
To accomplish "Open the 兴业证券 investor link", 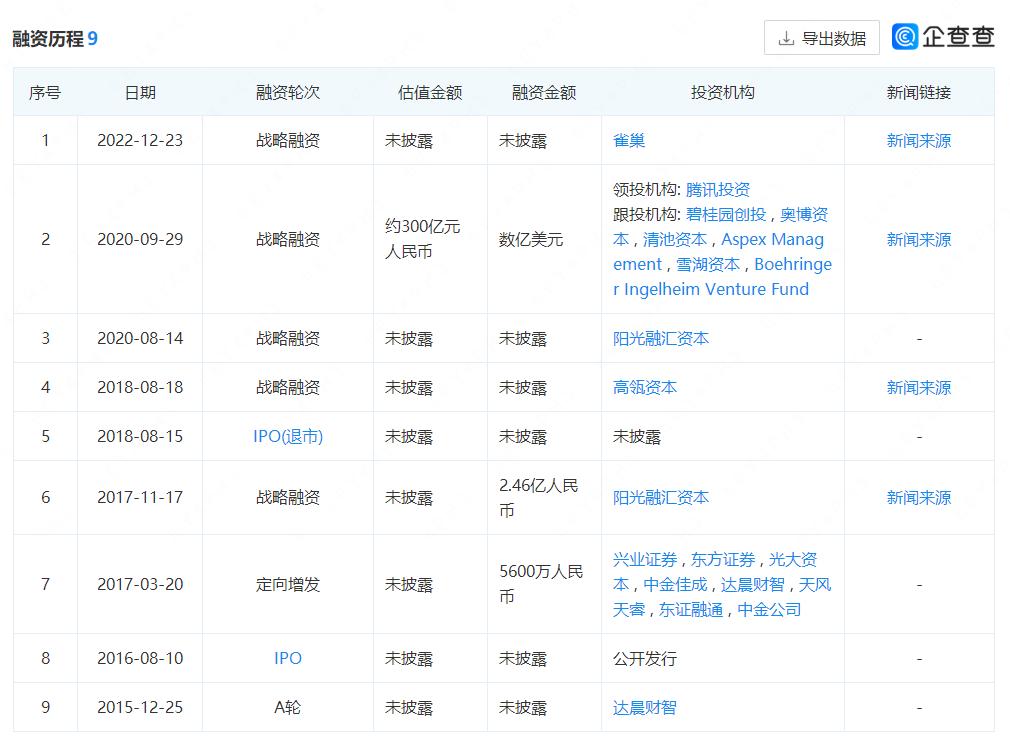I will (x=645, y=559).
